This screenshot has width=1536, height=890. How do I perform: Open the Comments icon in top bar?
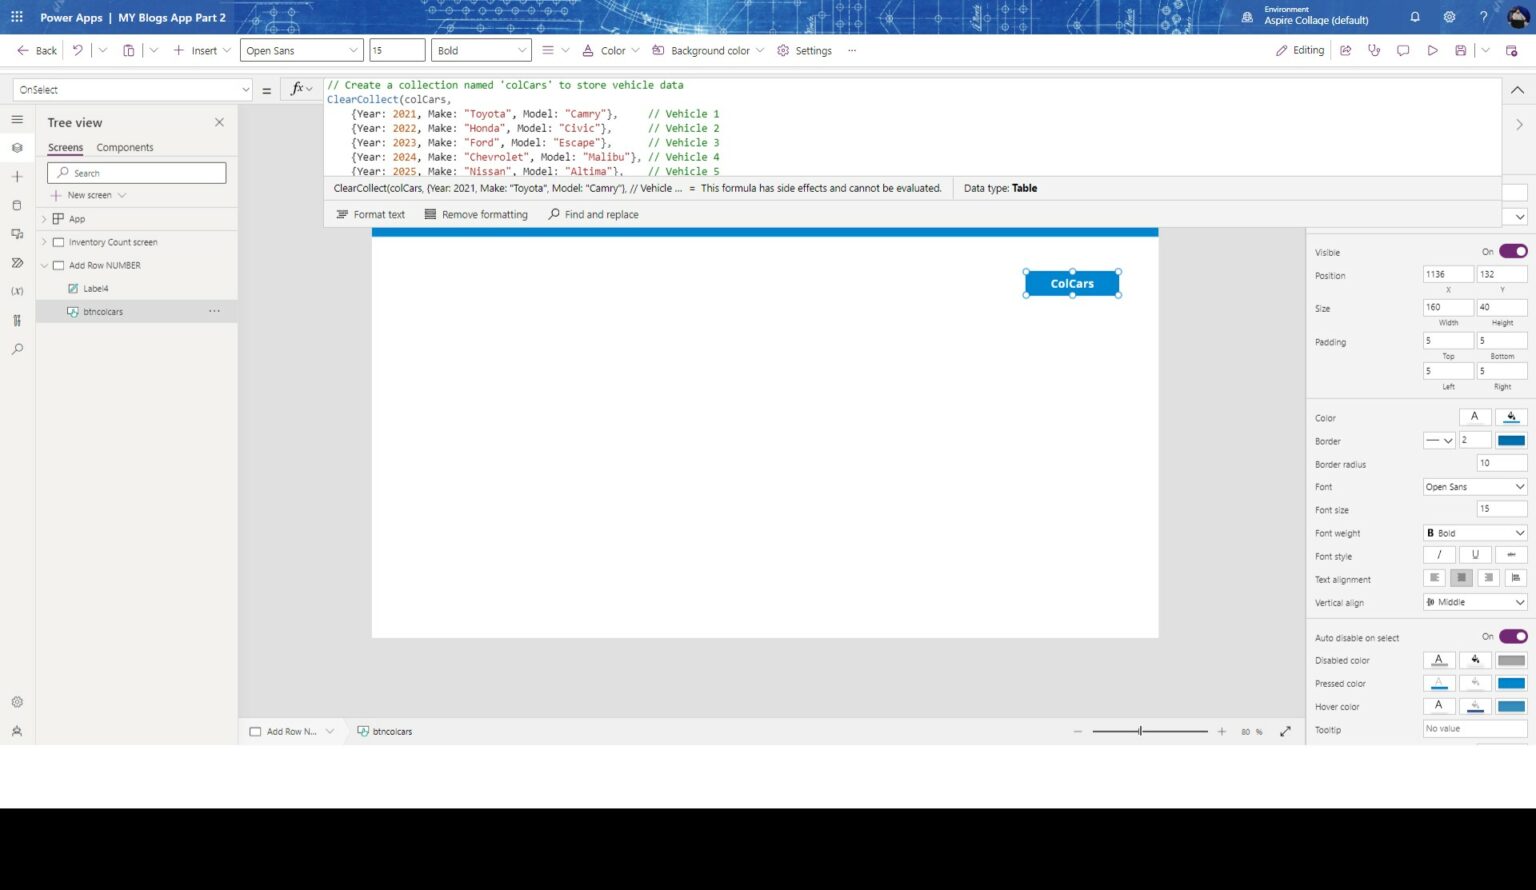(1403, 50)
